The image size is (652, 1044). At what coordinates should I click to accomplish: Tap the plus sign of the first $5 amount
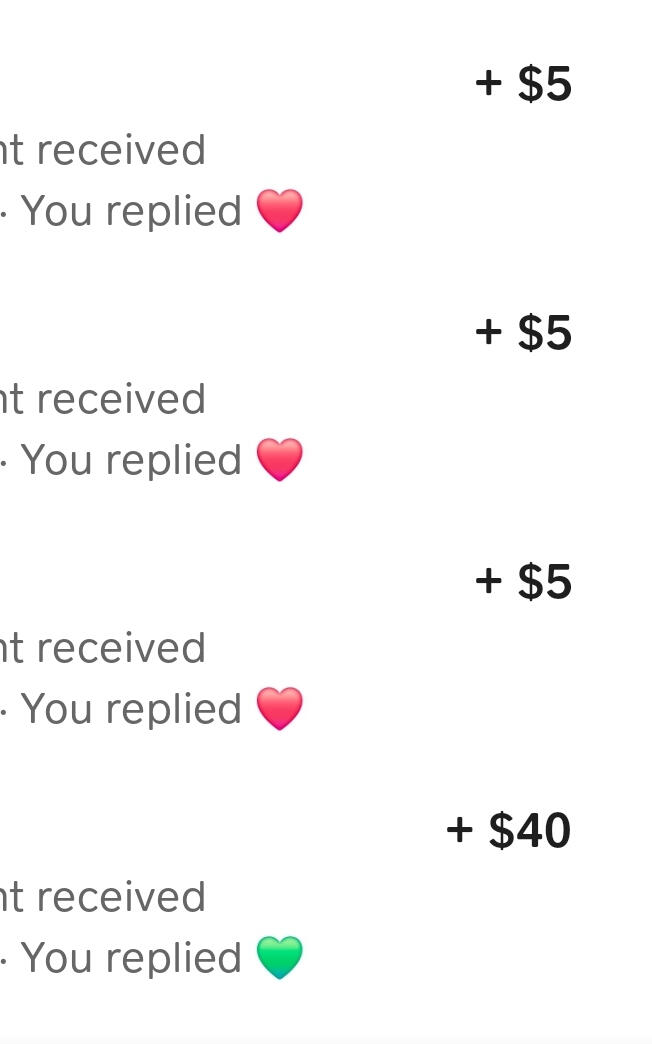click(x=488, y=83)
